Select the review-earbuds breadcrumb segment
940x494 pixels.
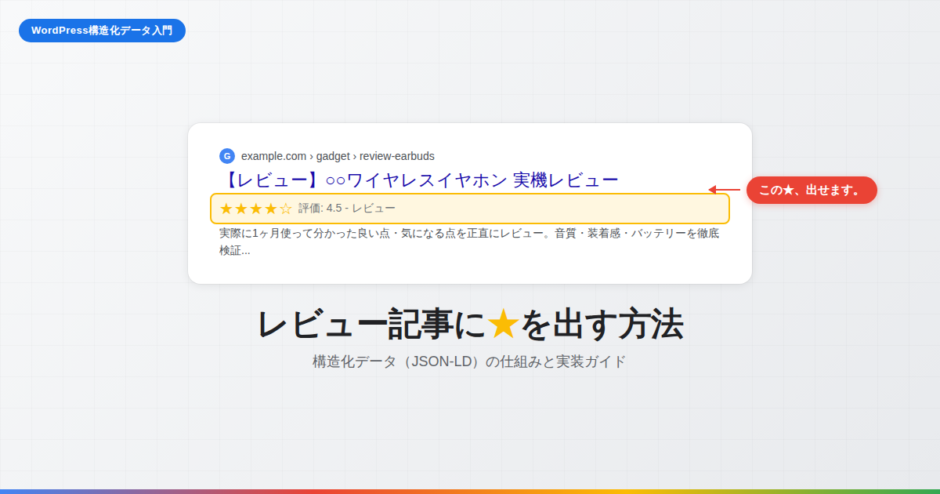pos(397,156)
